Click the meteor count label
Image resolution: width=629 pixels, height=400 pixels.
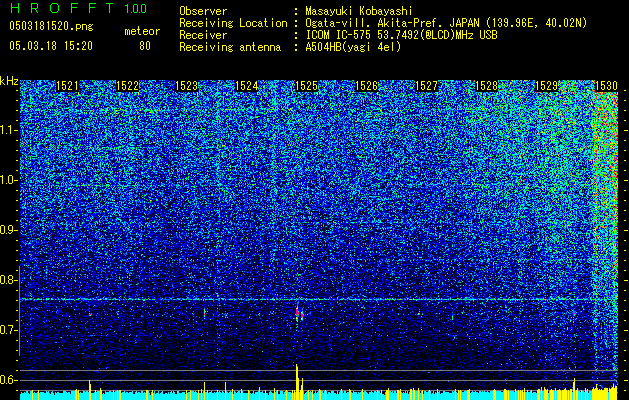pyautogui.click(x=142, y=31)
